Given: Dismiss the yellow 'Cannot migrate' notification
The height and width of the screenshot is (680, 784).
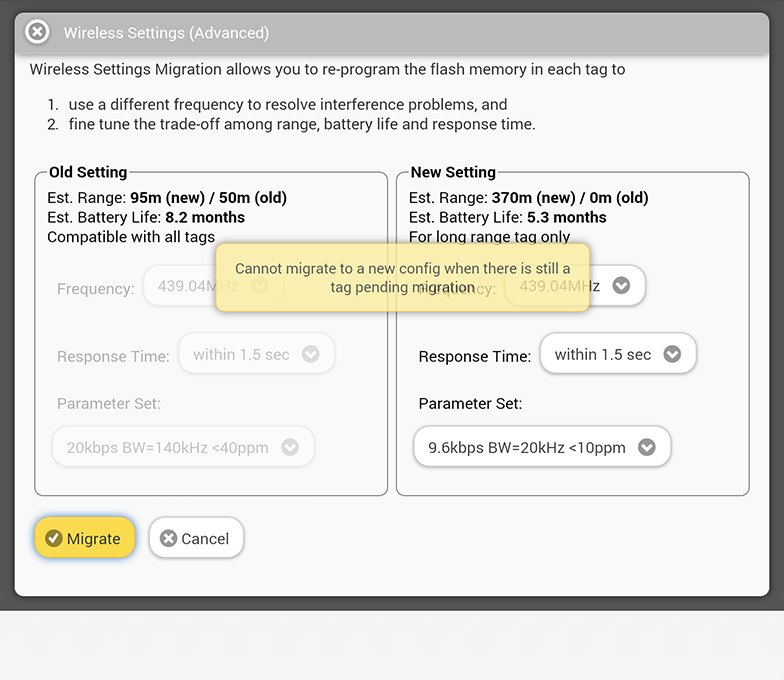Looking at the screenshot, I should [402, 277].
